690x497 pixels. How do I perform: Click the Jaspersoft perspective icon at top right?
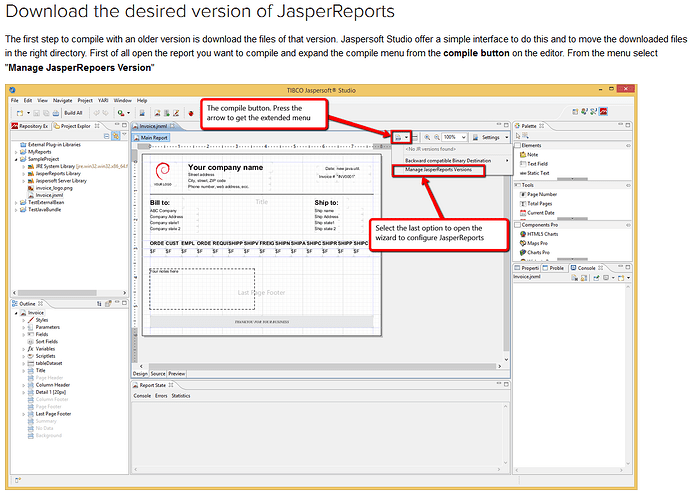tap(603, 112)
